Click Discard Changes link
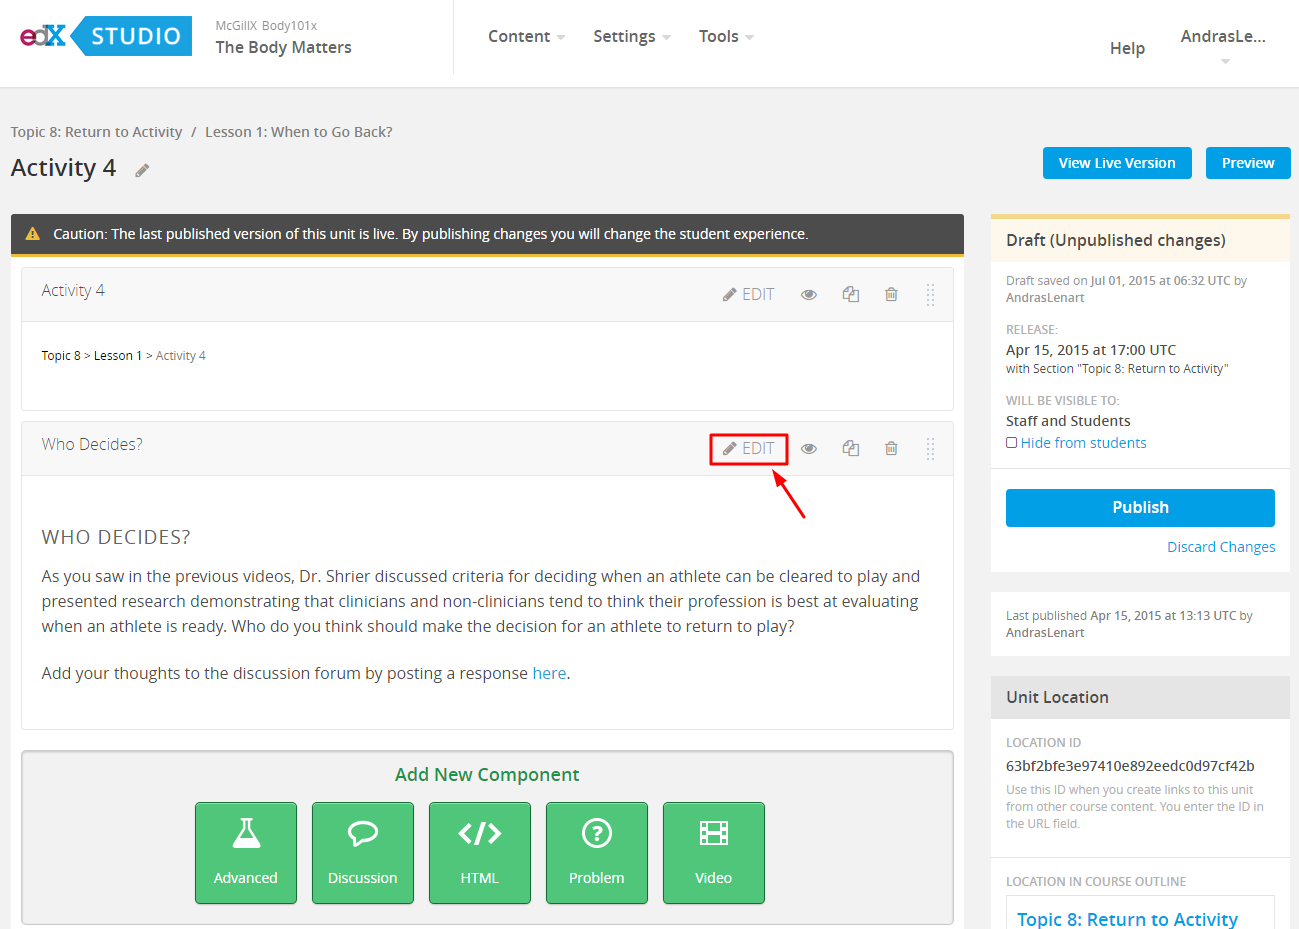The width and height of the screenshot is (1299, 929). pos(1221,547)
